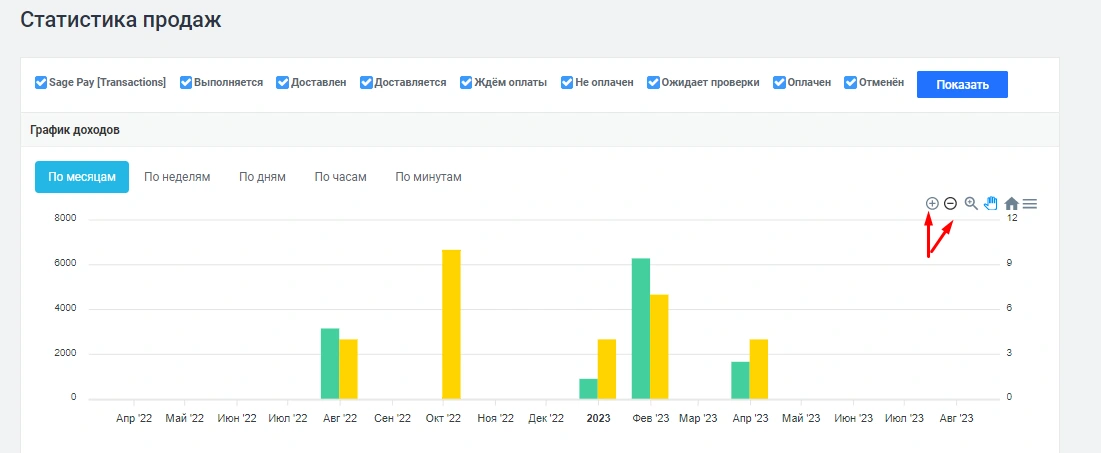Toggle the Выполняется checkbox
1101x453 pixels.
tap(186, 83)
